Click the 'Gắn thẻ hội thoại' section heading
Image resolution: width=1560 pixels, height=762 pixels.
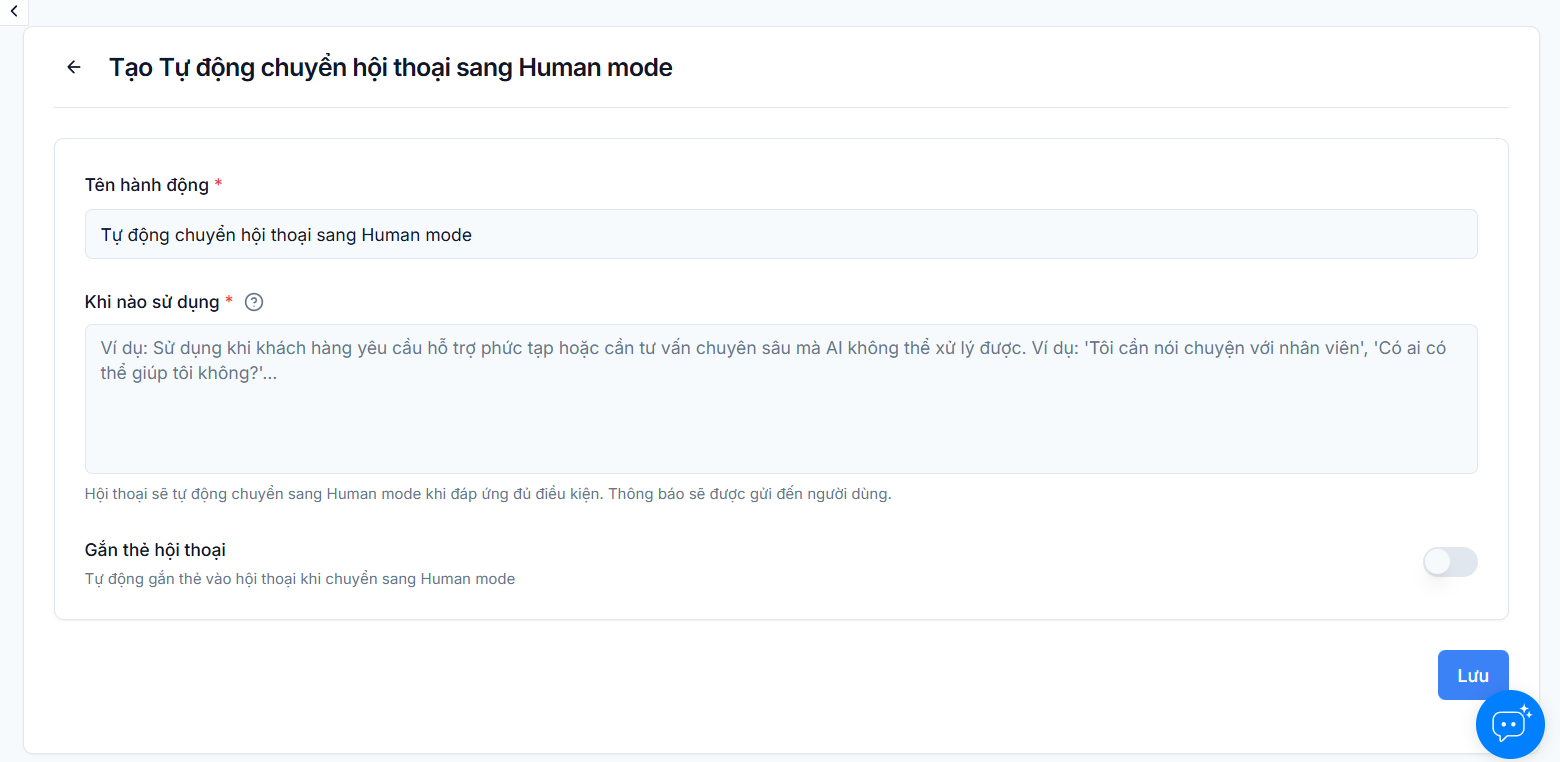coord(155,549)
